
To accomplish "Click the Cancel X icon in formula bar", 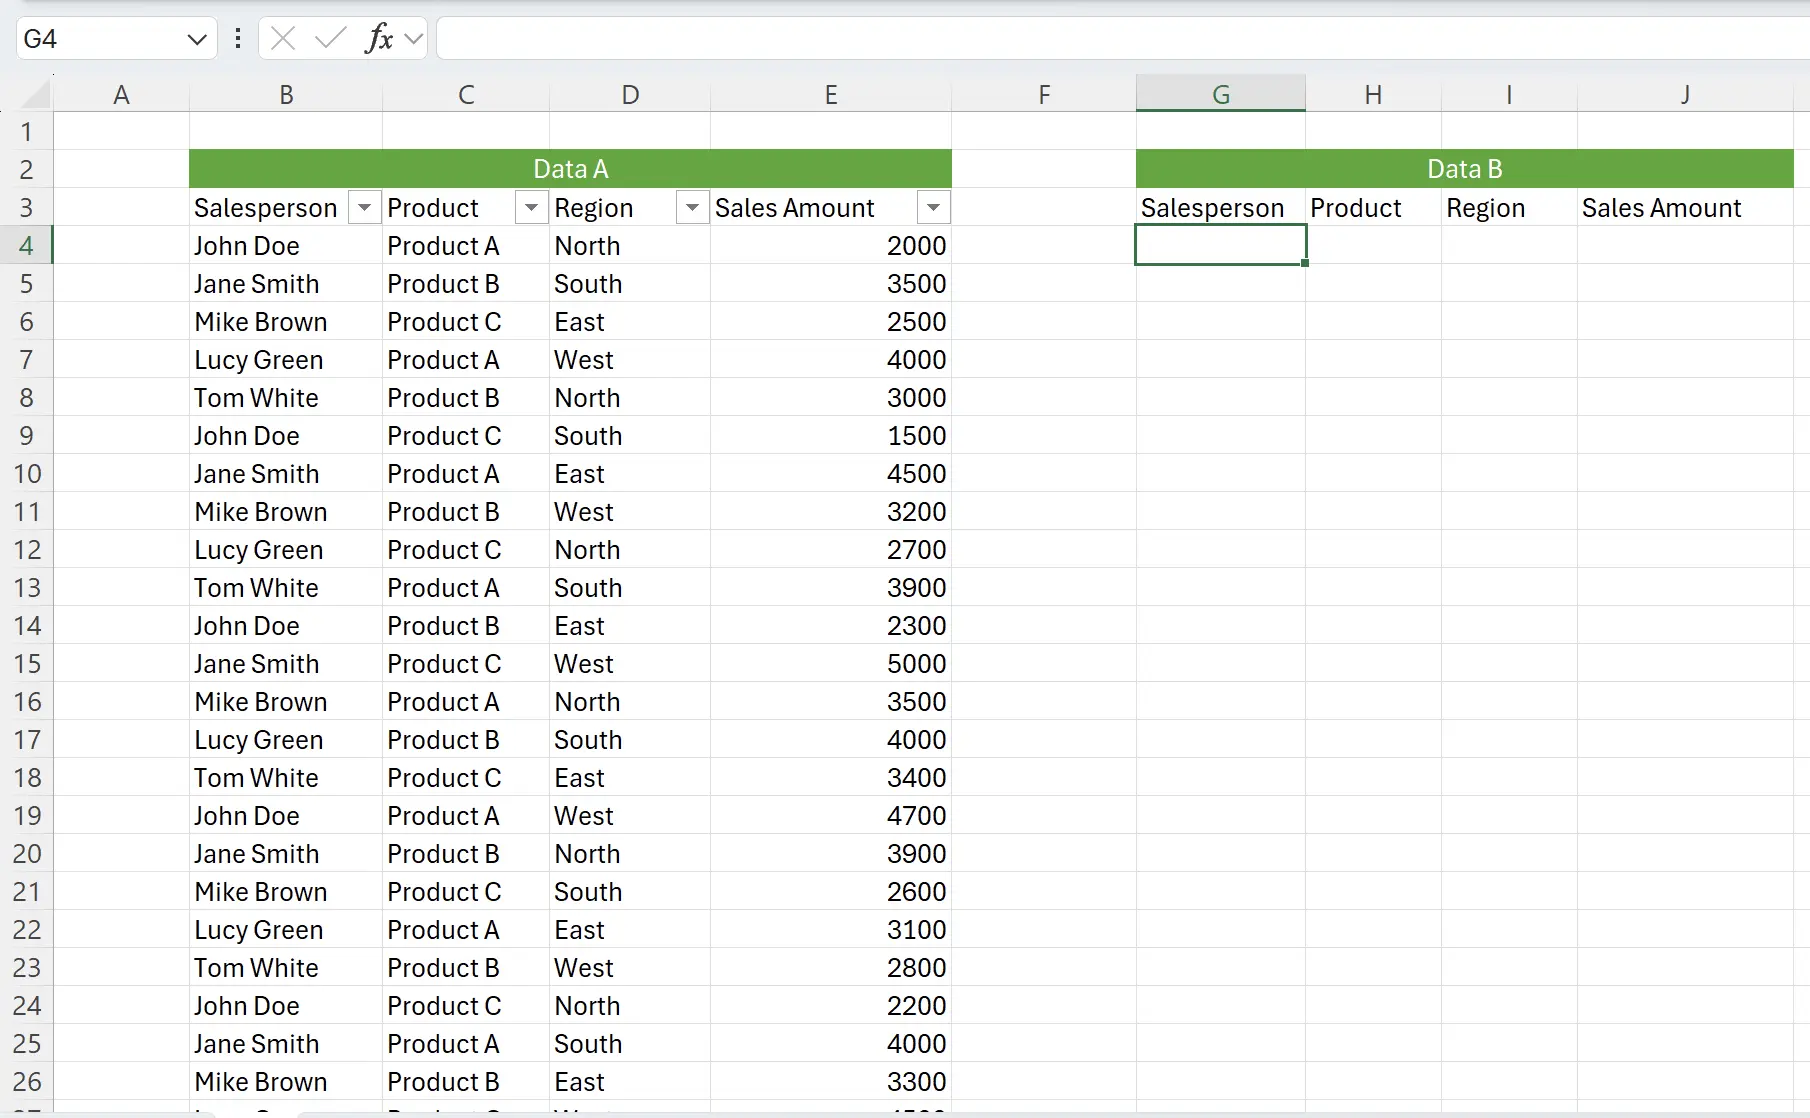I will click(x=283, y=39).
